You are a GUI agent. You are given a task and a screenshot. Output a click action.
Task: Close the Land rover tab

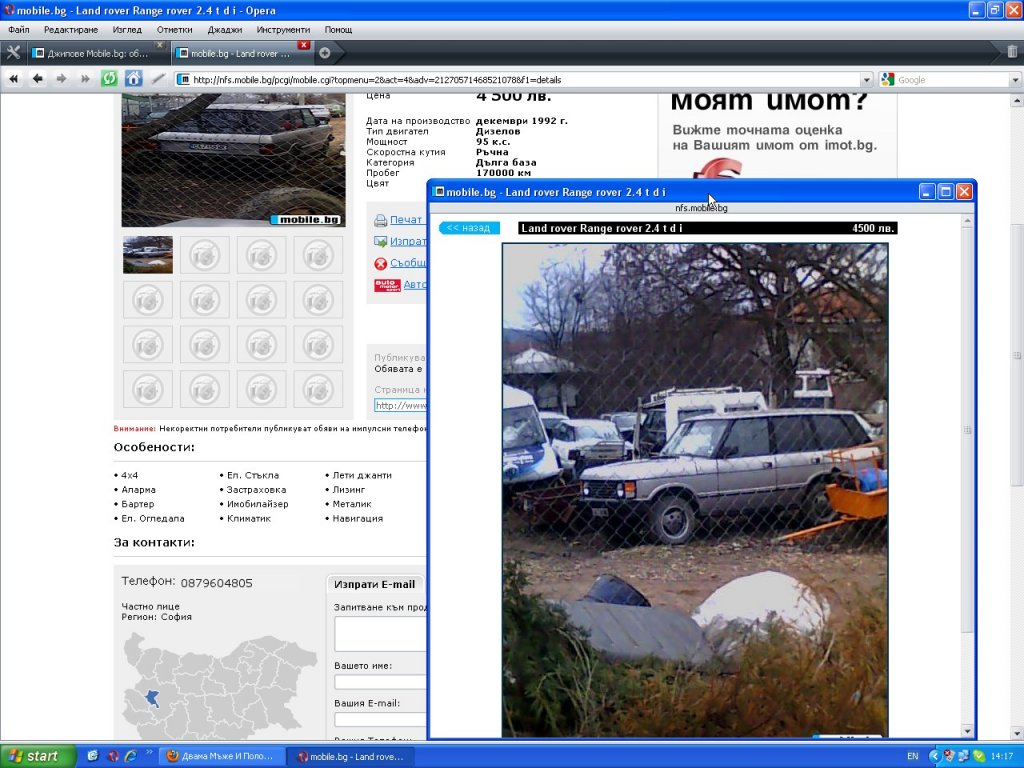[x=304, y=45]
